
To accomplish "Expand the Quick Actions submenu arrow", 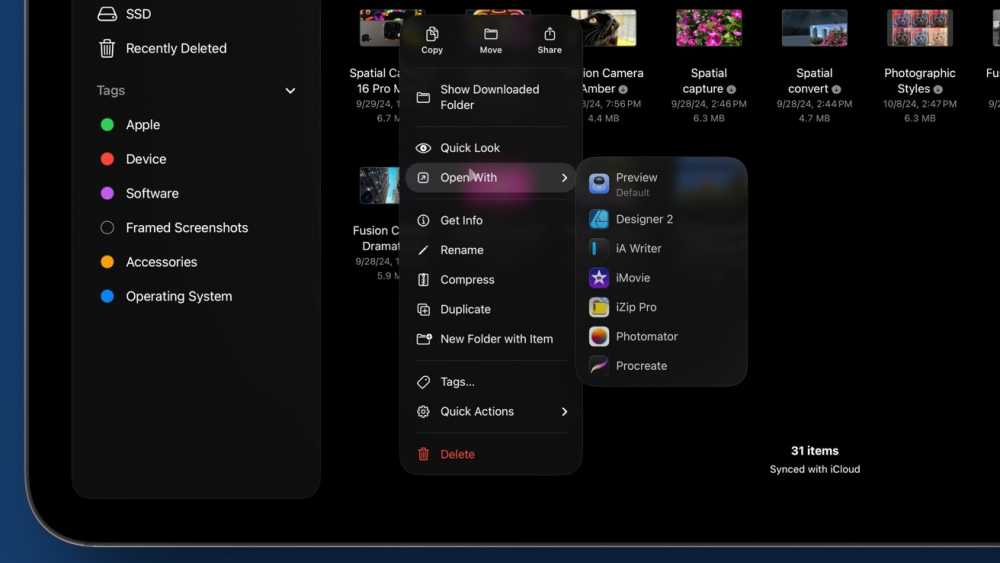I will (564, 412).
